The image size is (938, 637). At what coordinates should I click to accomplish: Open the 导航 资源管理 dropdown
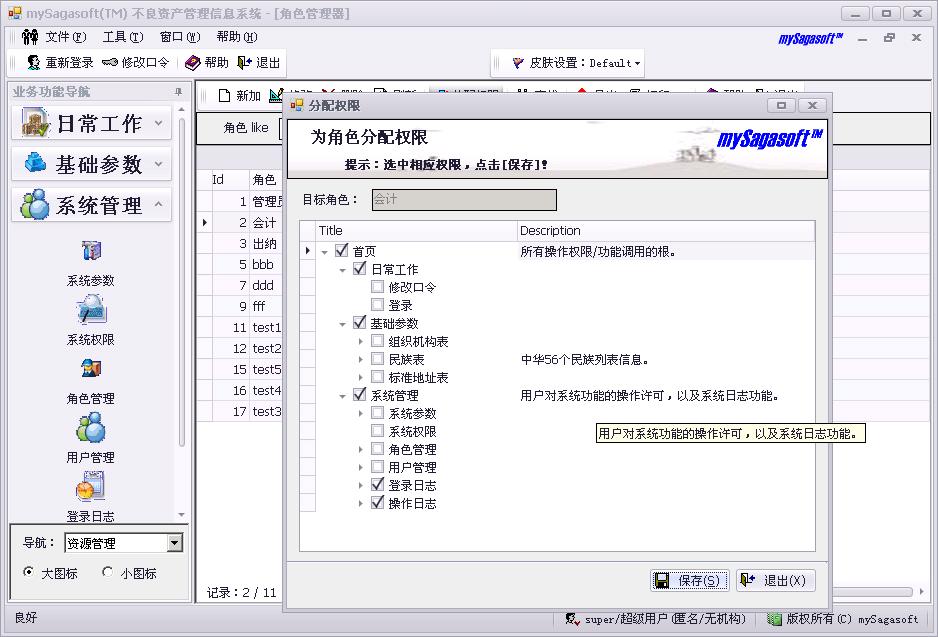tap(174, 542)
